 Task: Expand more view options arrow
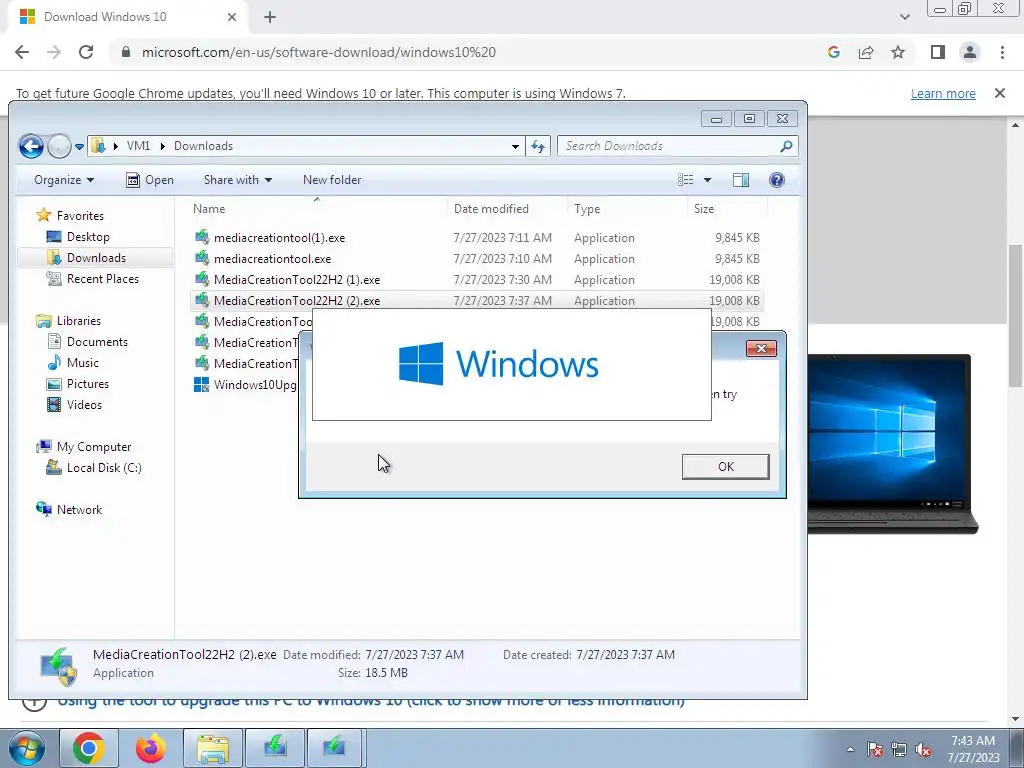tap(707, 180)
